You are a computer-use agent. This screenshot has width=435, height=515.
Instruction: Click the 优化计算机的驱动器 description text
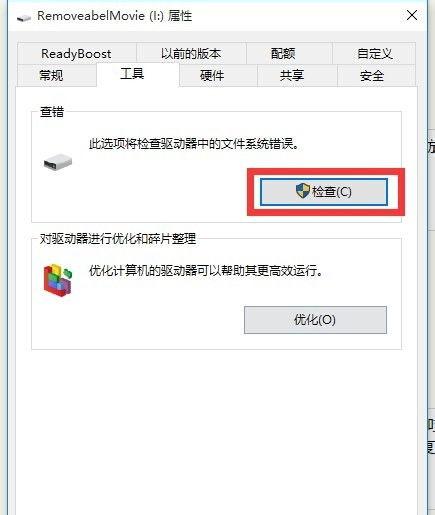pos(206,270)
